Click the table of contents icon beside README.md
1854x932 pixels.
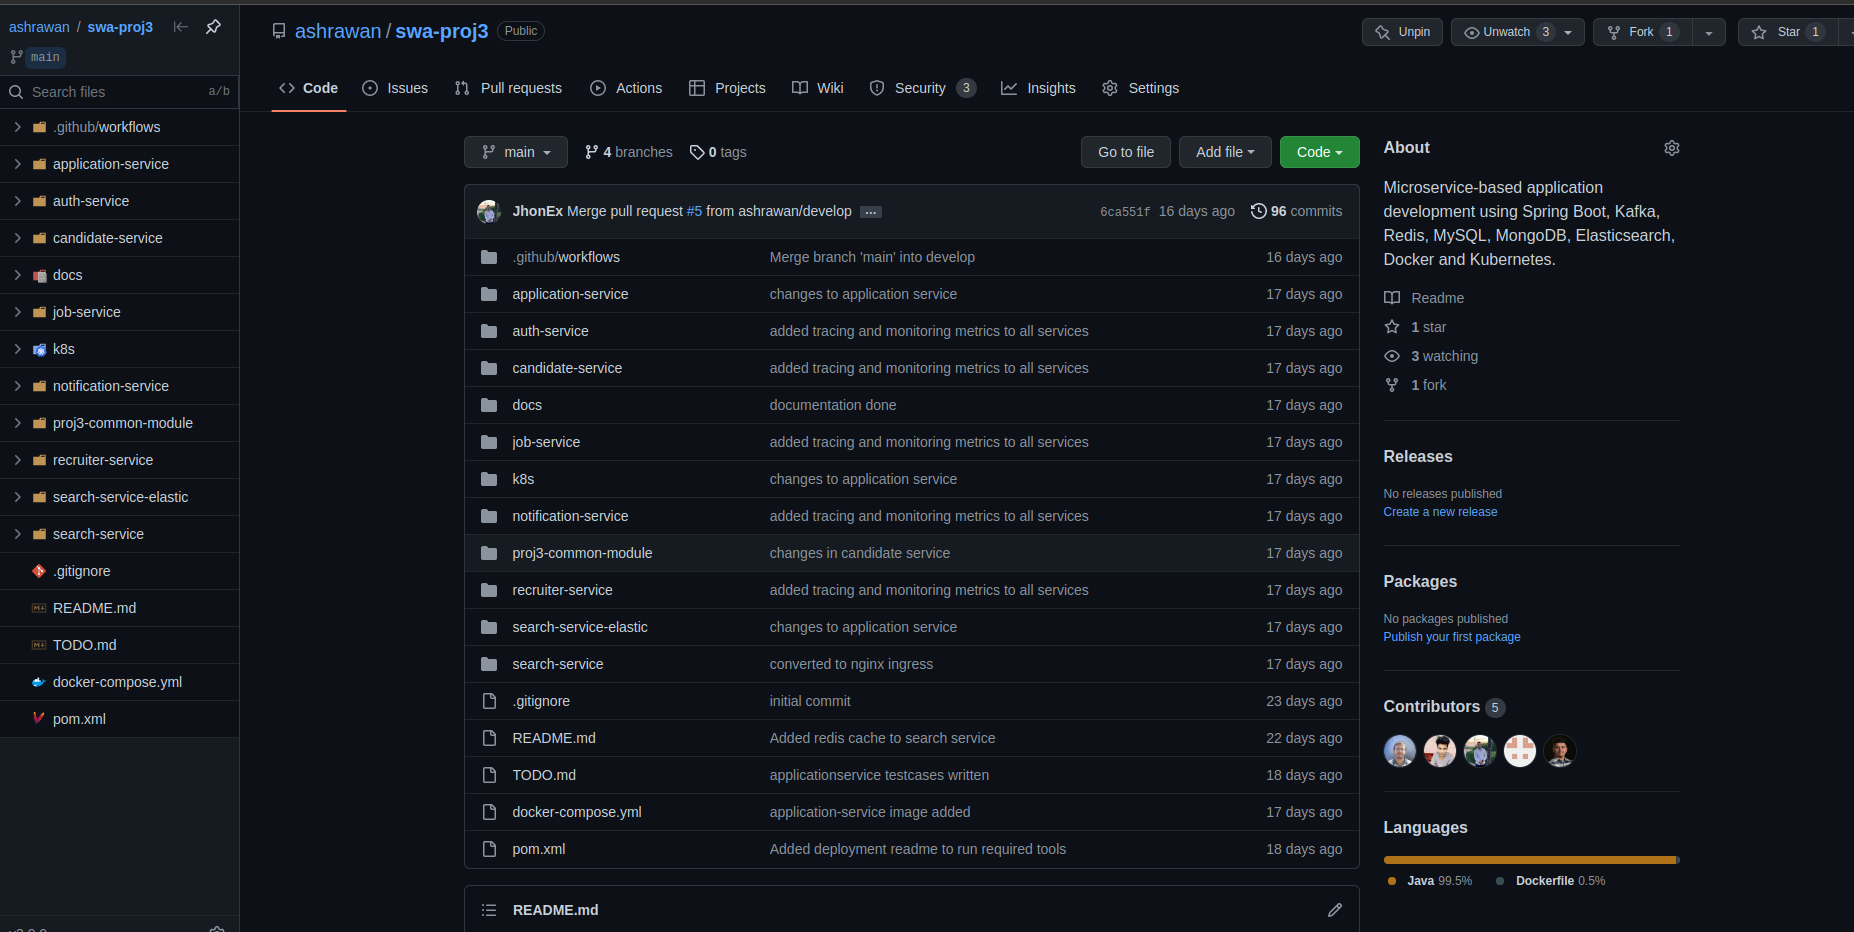click(x=489, y=910)
